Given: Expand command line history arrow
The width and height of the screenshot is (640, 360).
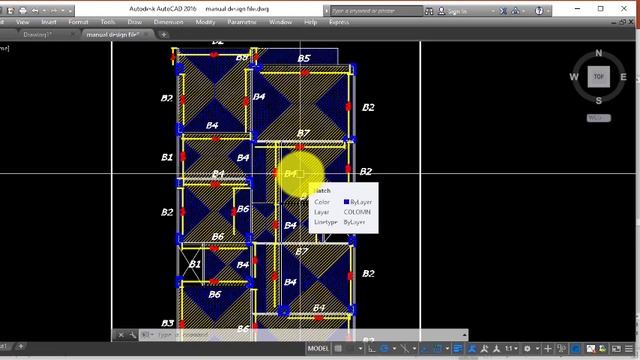Looking at the screenshot, I should [464, 335].
